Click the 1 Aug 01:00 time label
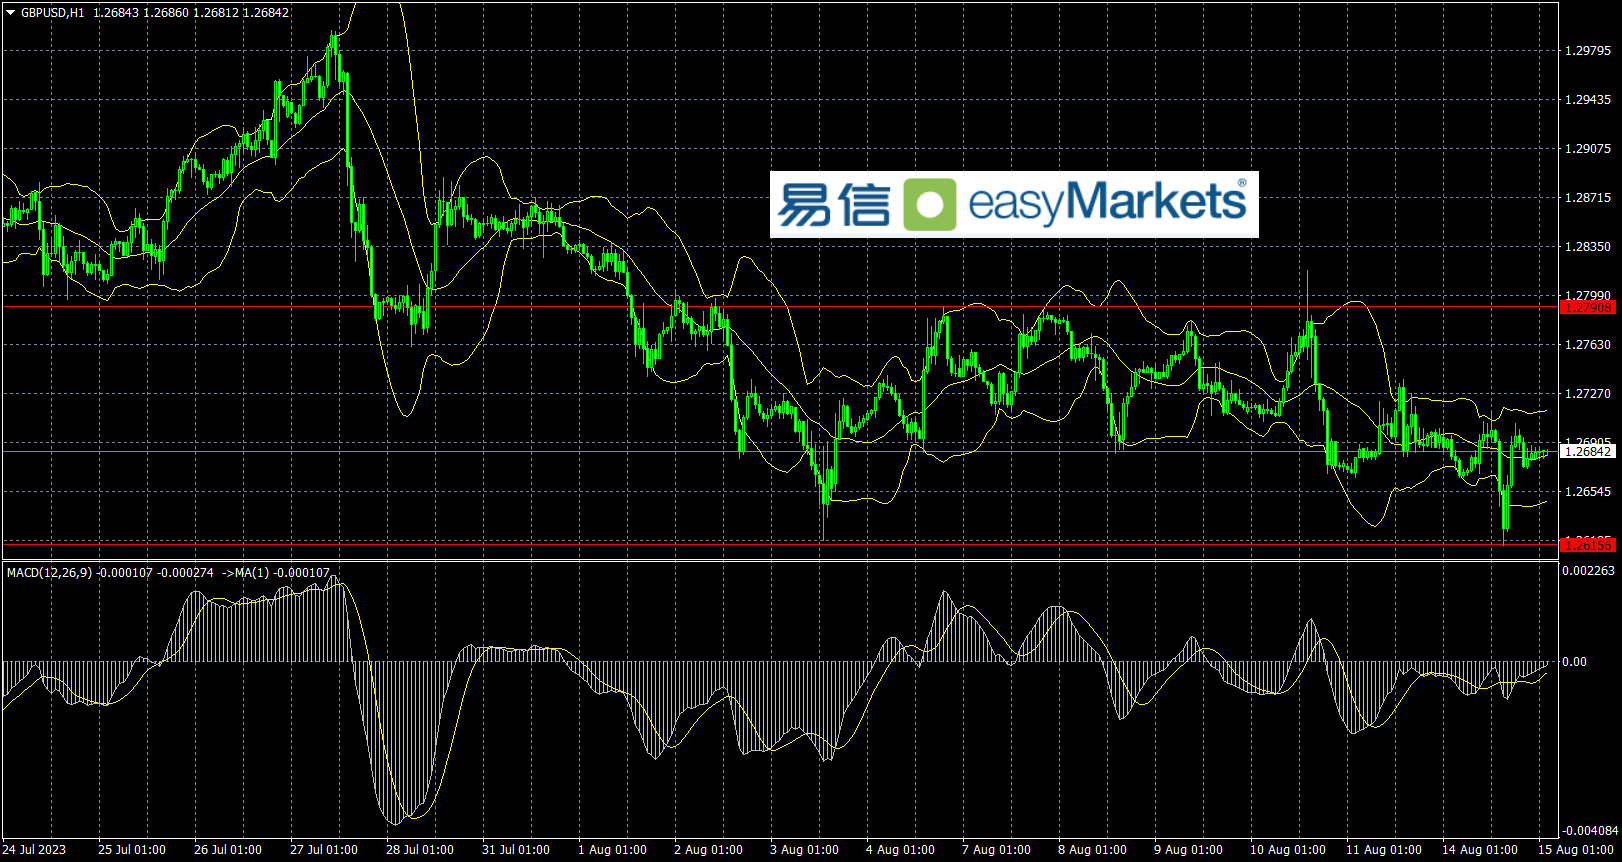 coord(612,850)
